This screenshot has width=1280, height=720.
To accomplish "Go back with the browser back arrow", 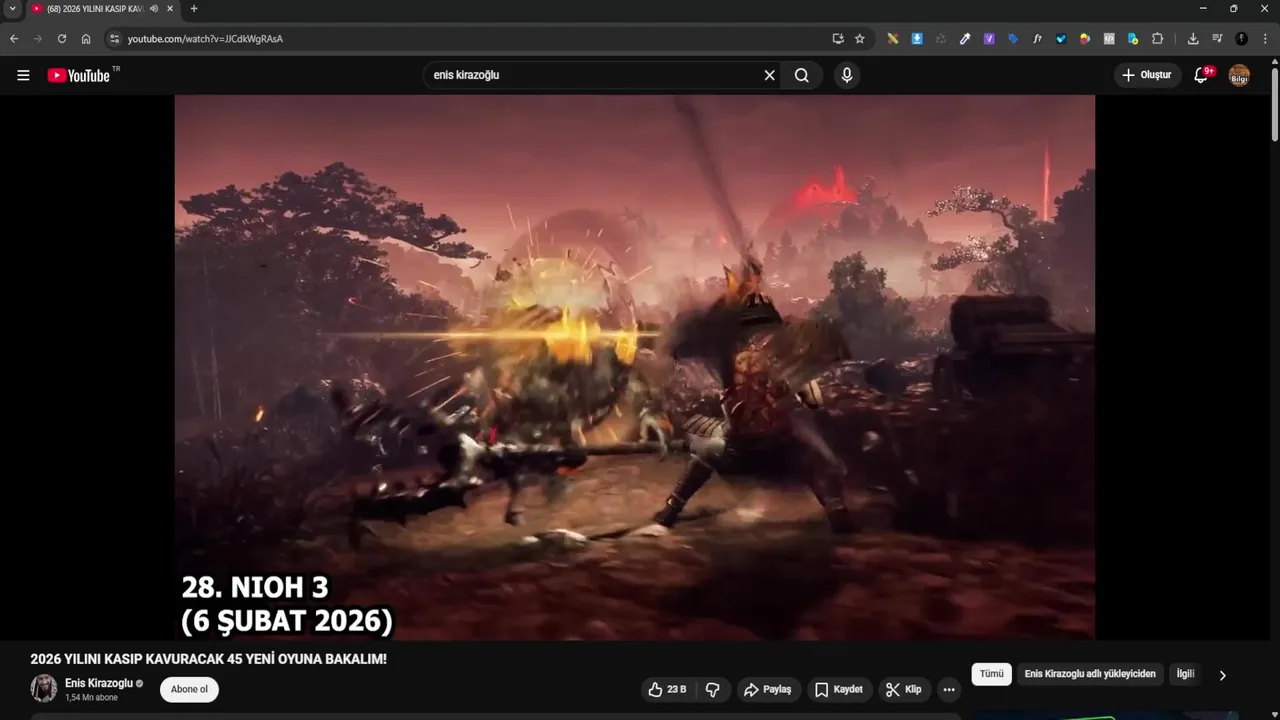I will click(14, 39).
